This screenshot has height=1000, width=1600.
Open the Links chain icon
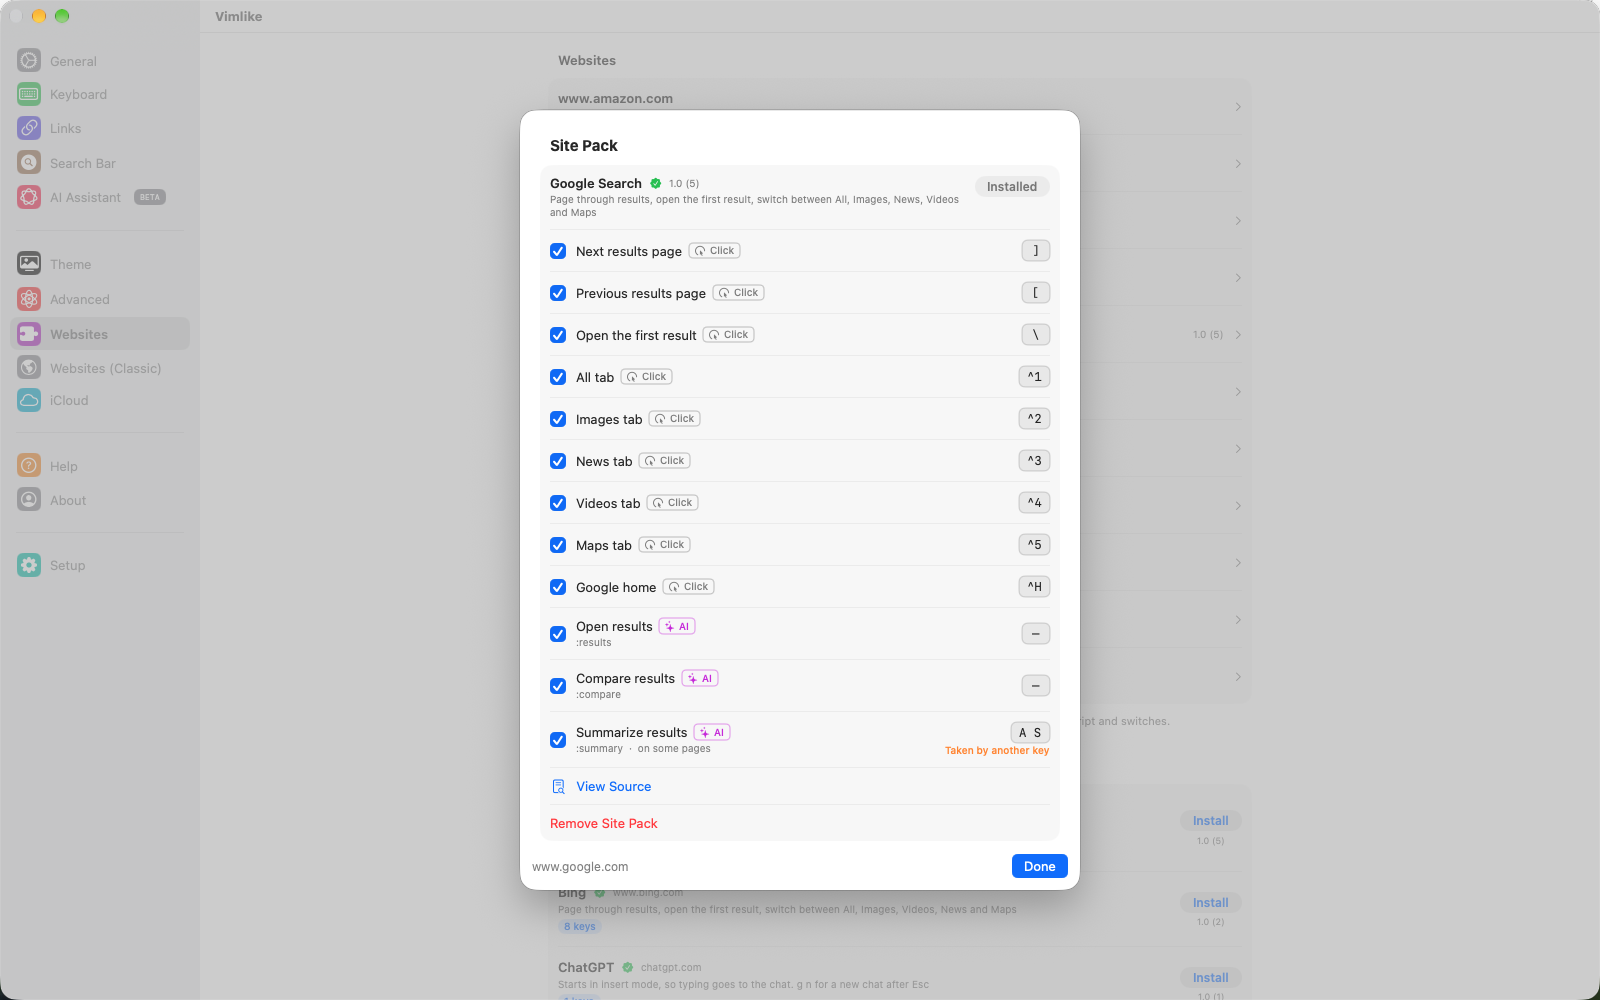tap(29, 128)
